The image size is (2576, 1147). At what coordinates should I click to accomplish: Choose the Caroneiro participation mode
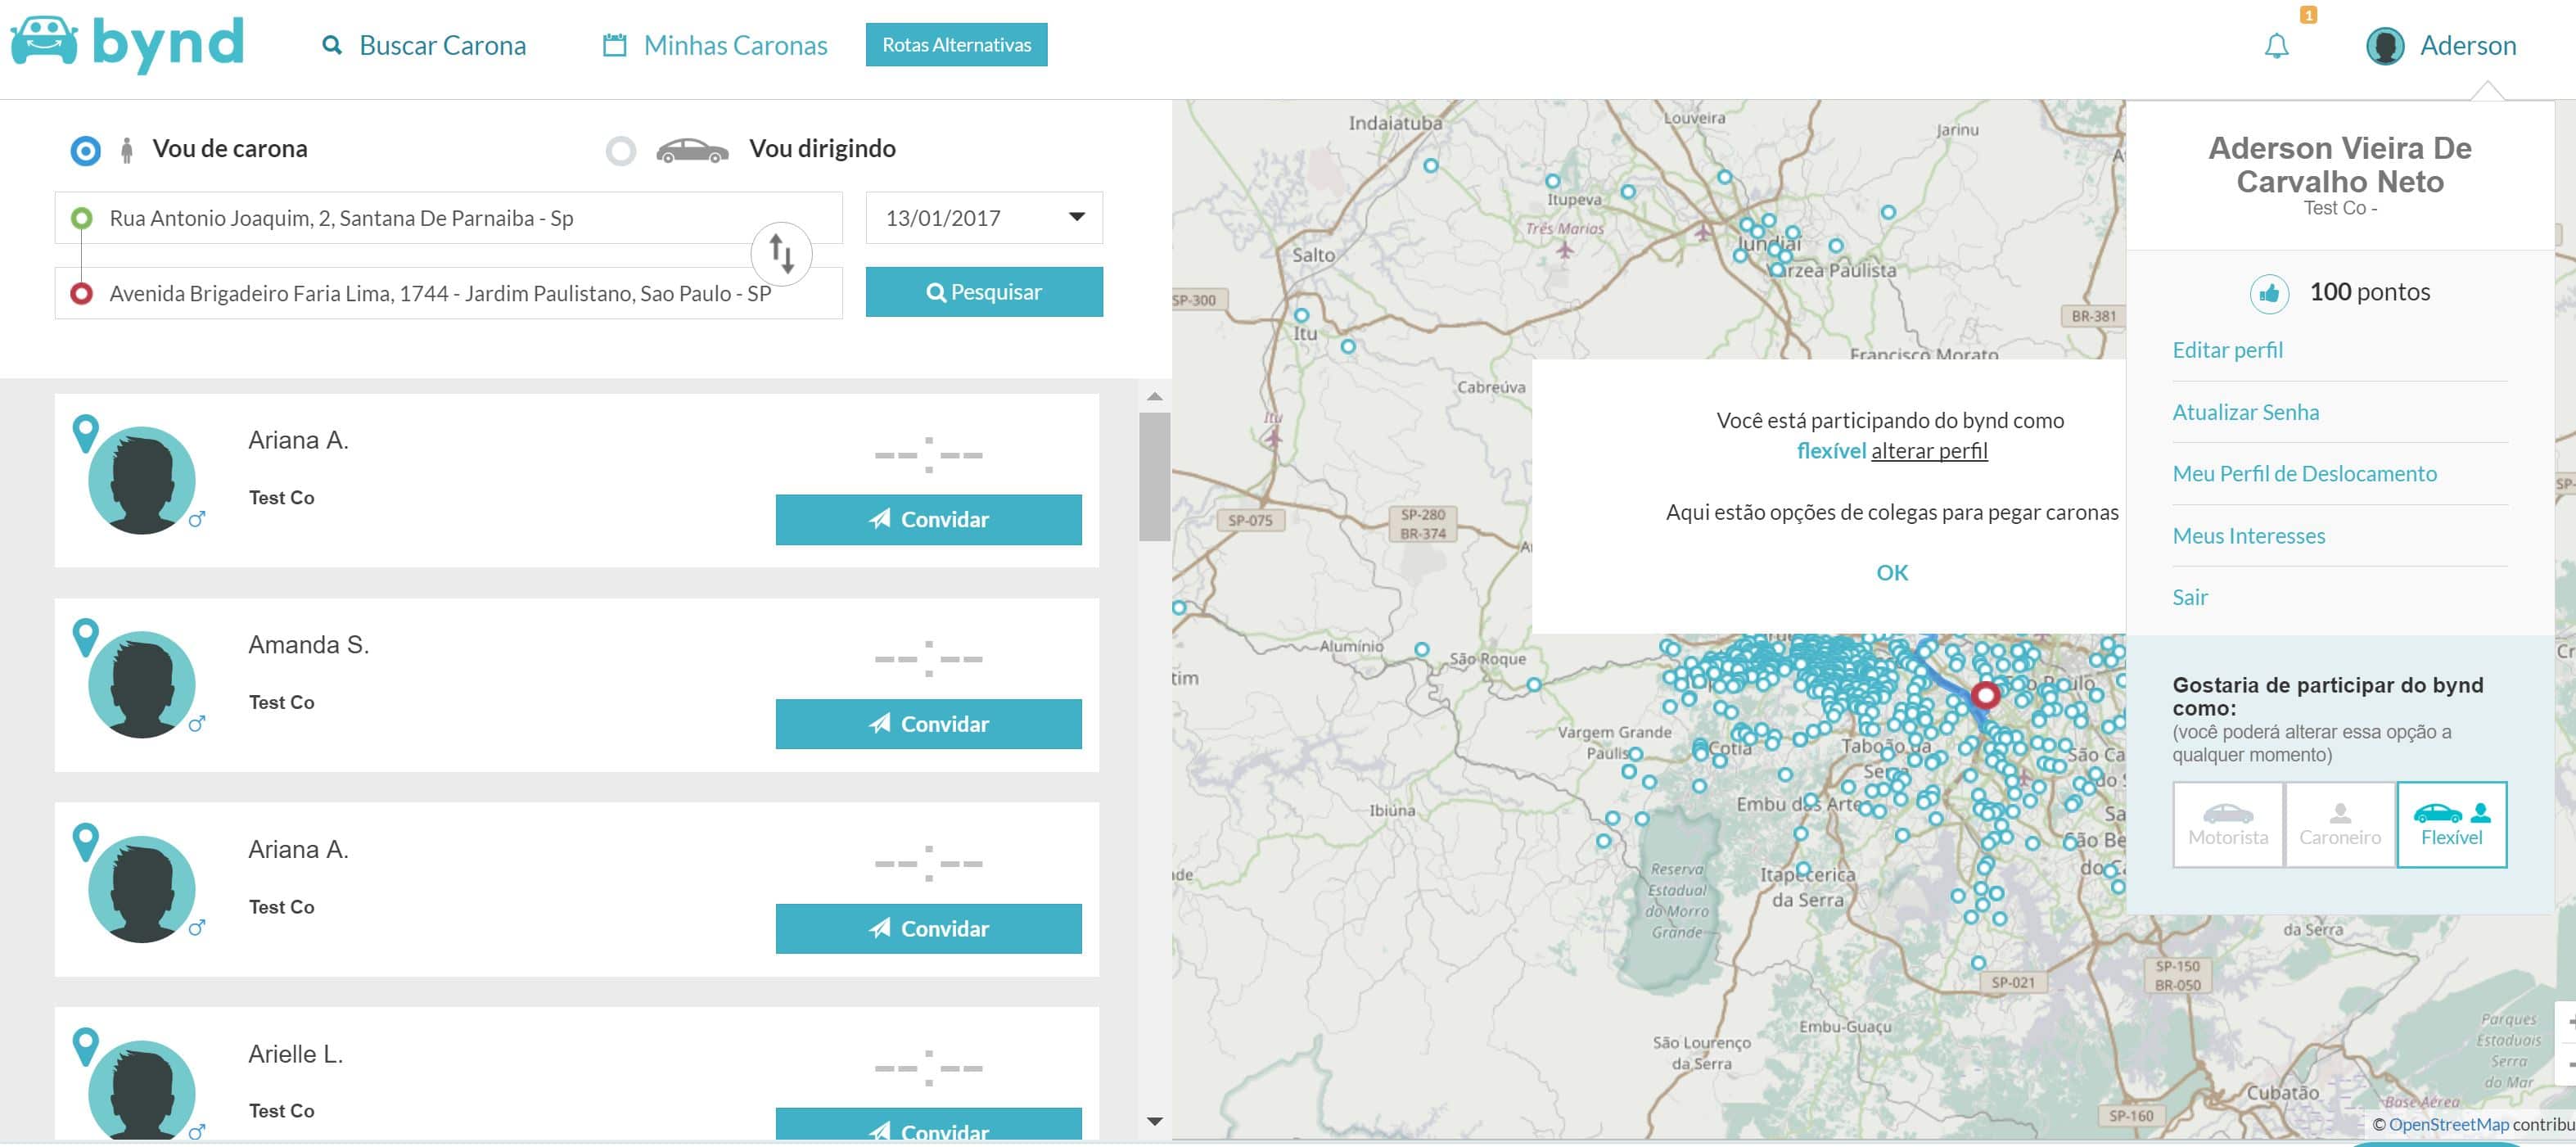2339,825
